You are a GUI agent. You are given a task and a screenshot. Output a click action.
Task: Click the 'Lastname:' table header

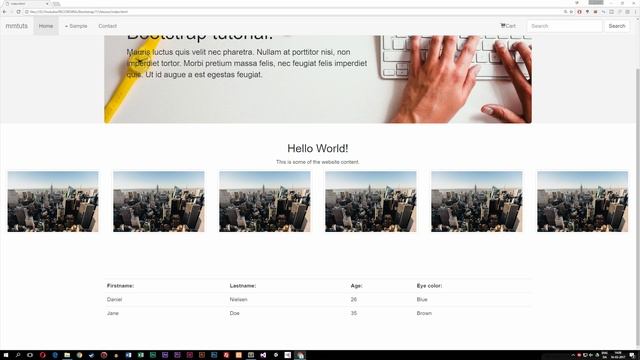coord(243,286)
